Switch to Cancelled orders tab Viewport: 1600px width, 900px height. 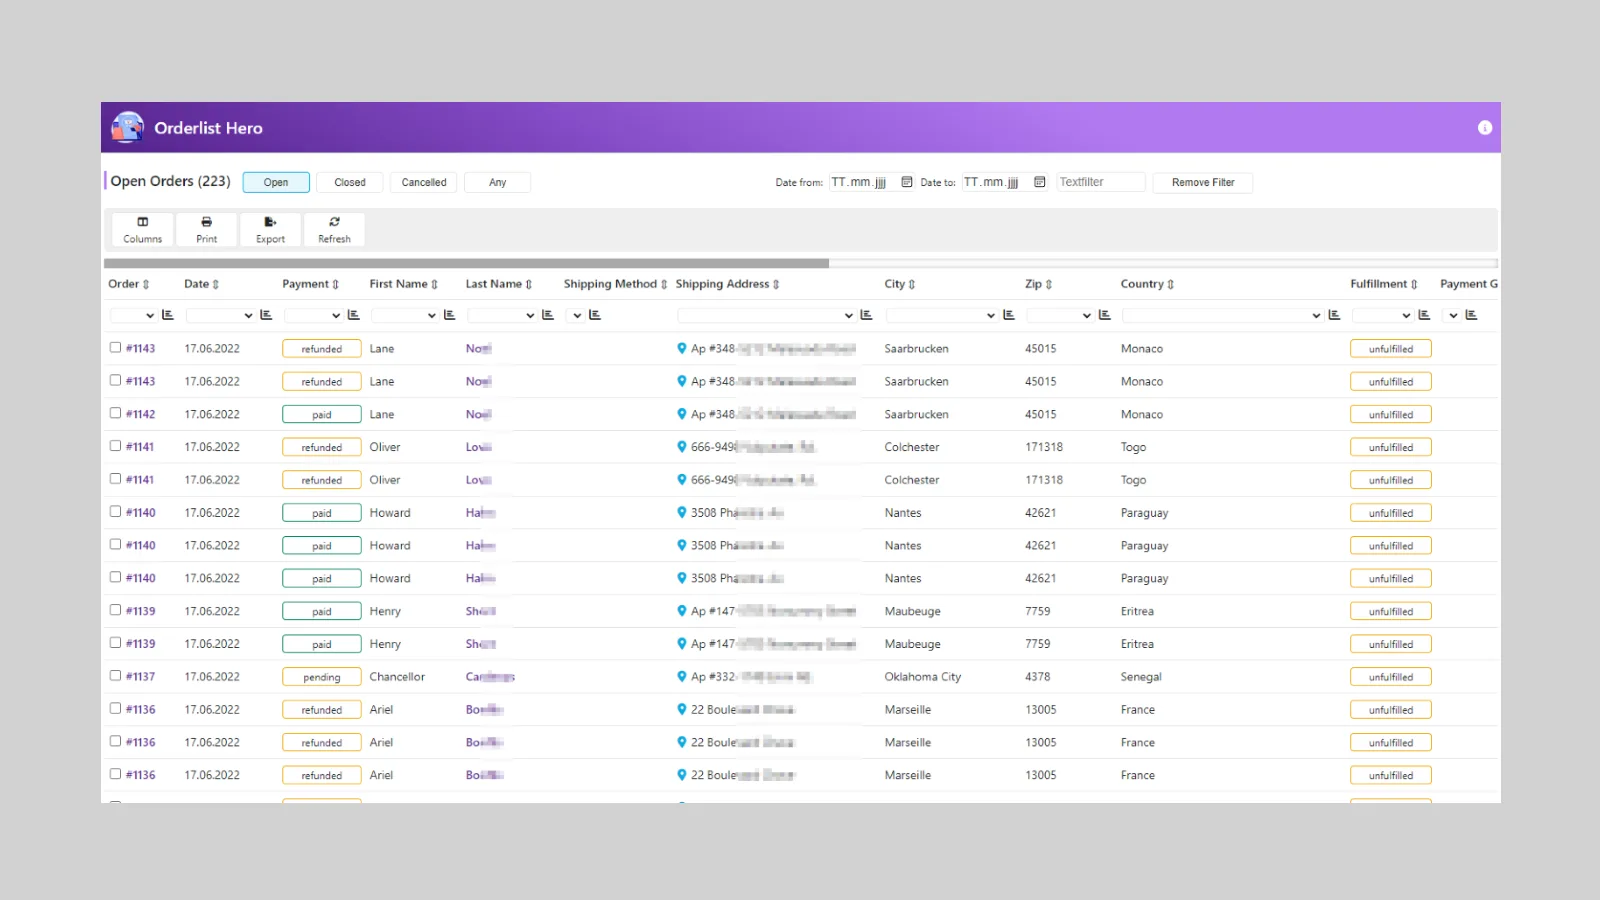coord(424,182)
